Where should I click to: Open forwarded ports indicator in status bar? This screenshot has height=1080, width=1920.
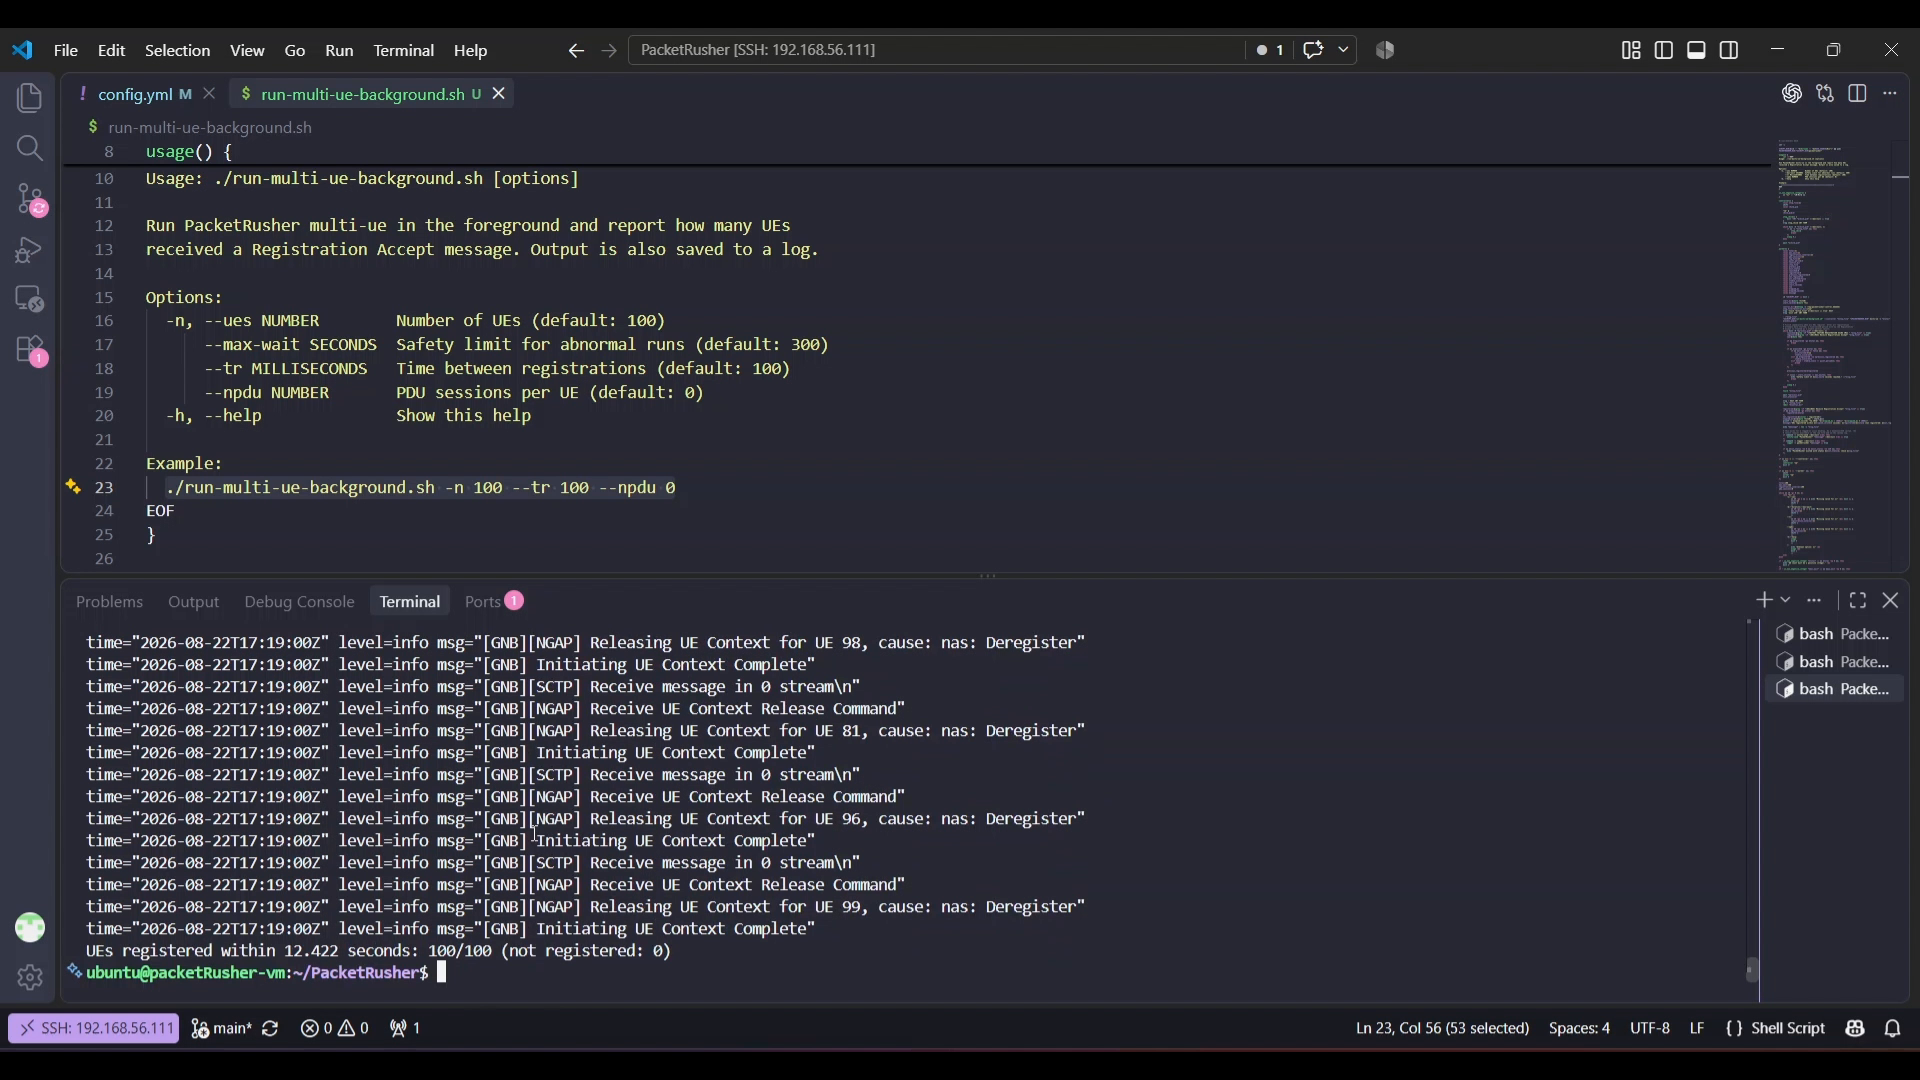[405, 1028]
